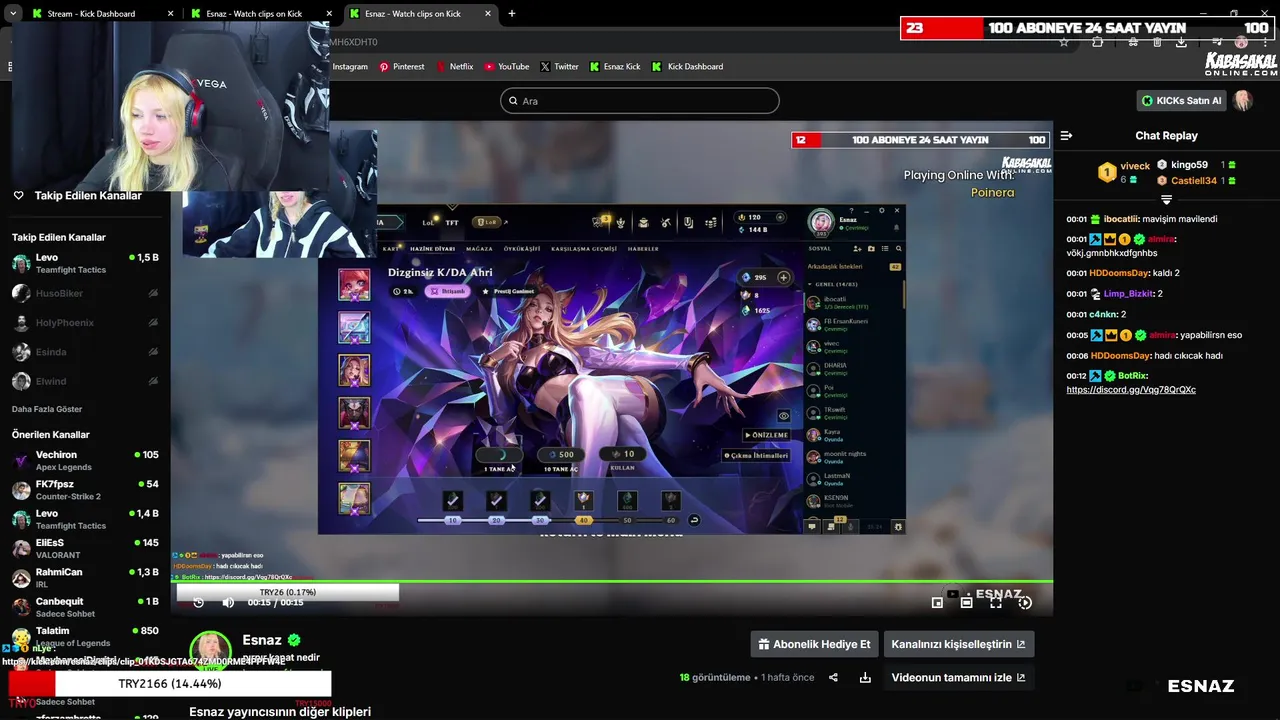
Task: Click the reward track milestone 40 marker
Action: coord(584,520)
